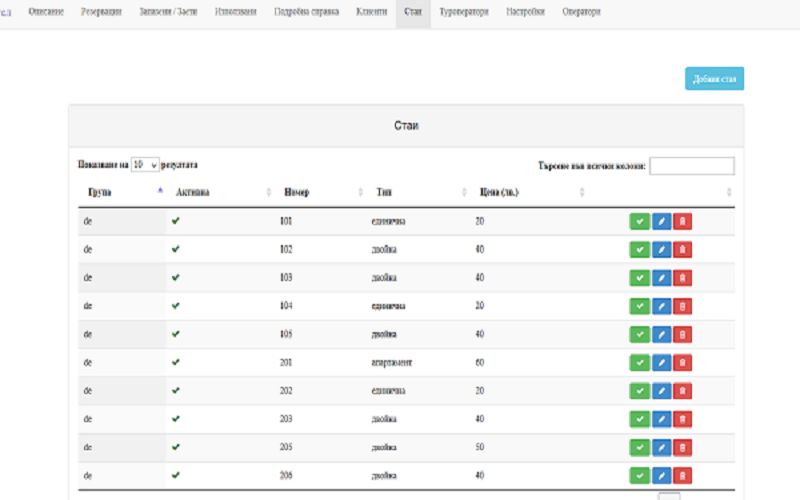
Task: Edit room 203 using the pencil icon
Action: (x=661, y=419)
